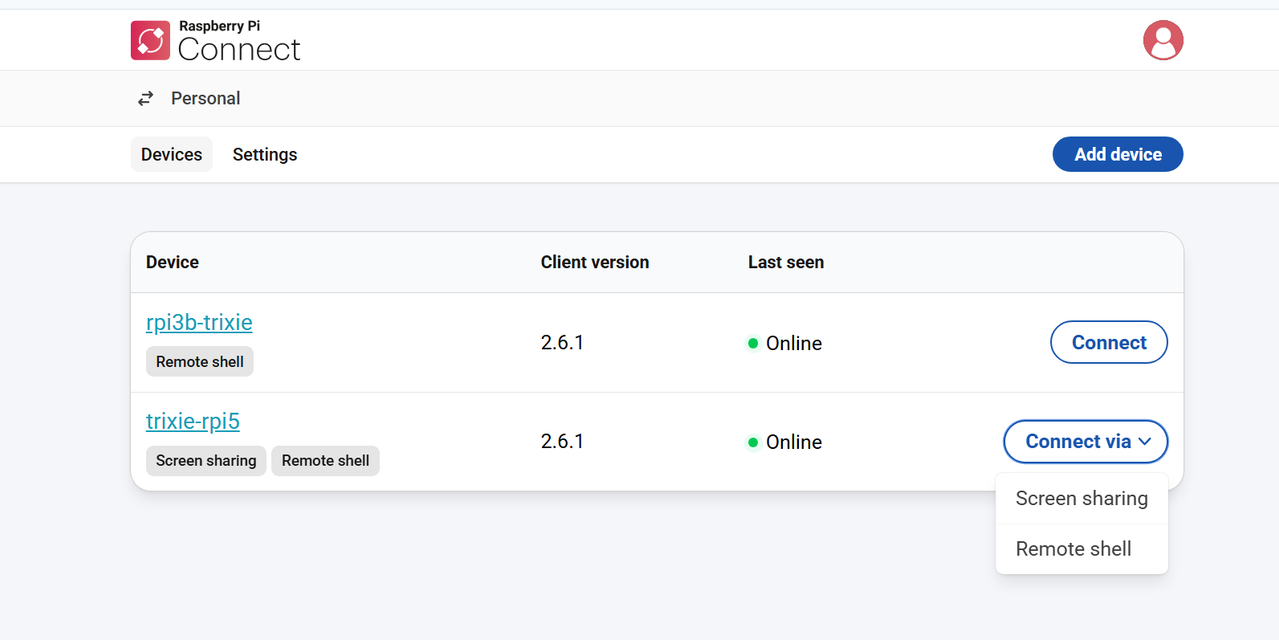
Task: Click the Remote shell tag under trixie-rpi5
Action: [326, 461]
